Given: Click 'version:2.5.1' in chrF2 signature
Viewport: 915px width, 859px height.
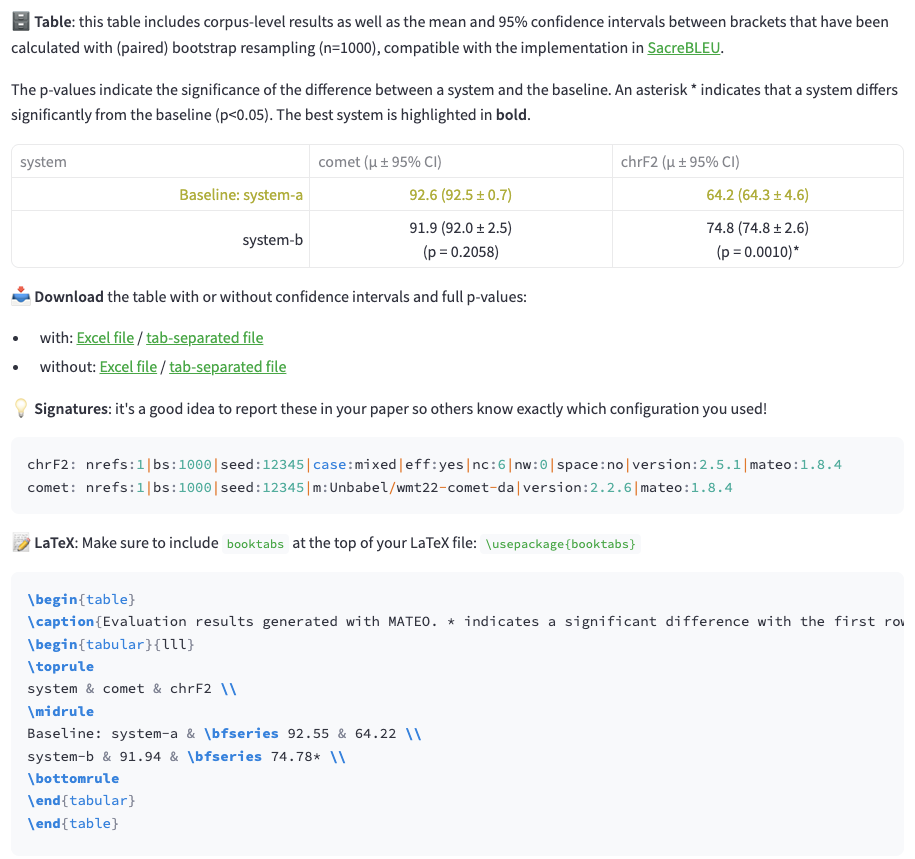Looking at the screenshot, I should [686, 465].
